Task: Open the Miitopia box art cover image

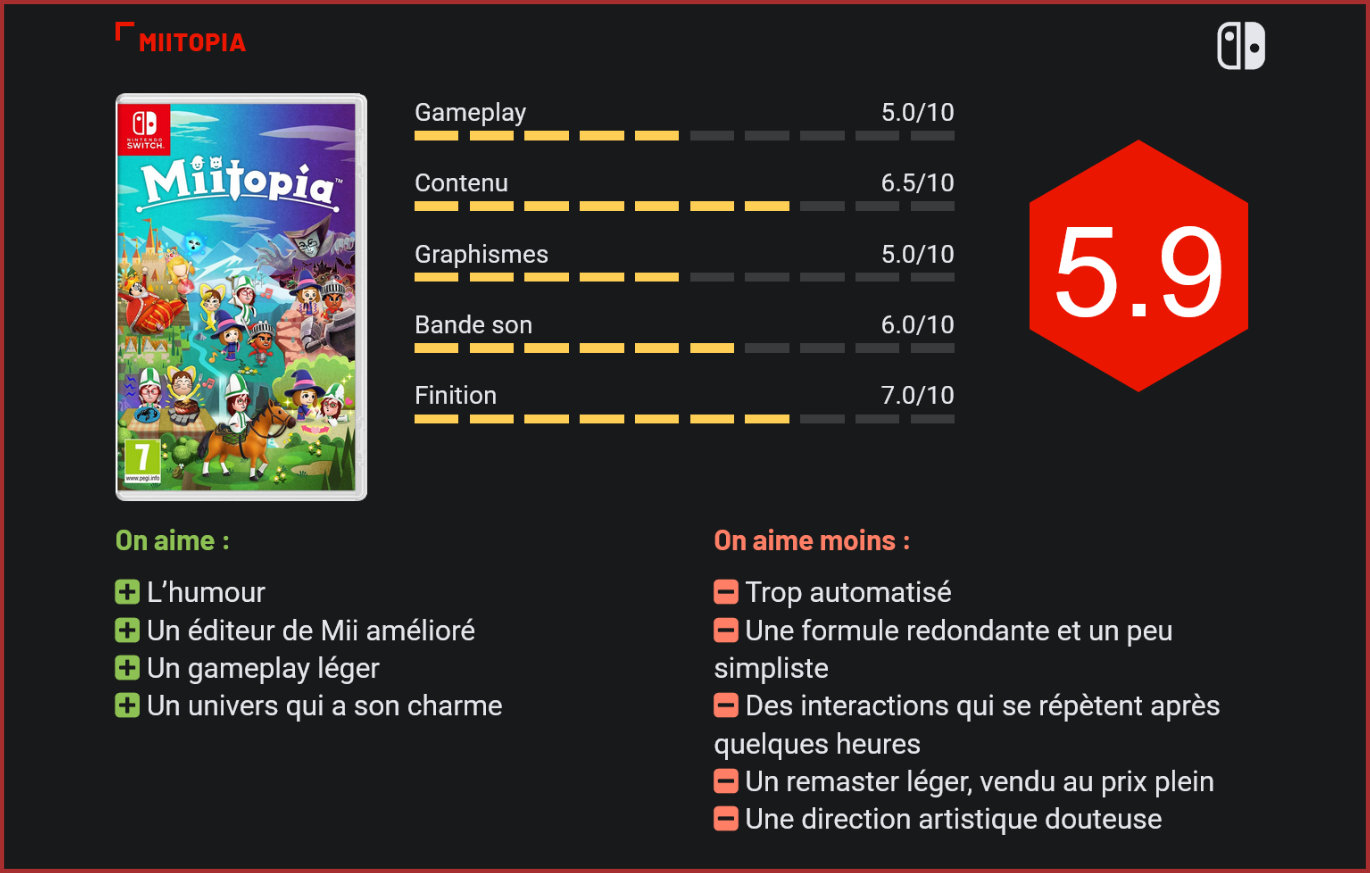Action: pyautogui.click(x=241, y=296)
